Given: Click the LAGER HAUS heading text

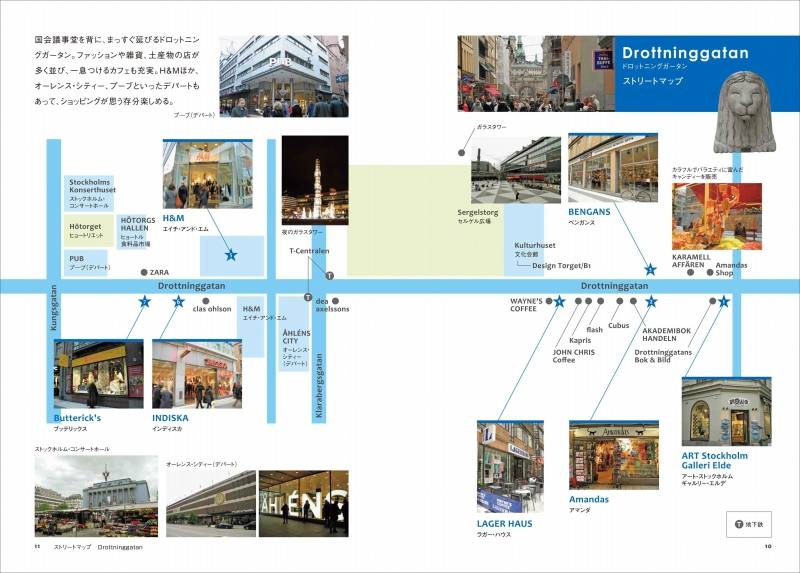Looking at the screenshot, I should tap(505, 524).
